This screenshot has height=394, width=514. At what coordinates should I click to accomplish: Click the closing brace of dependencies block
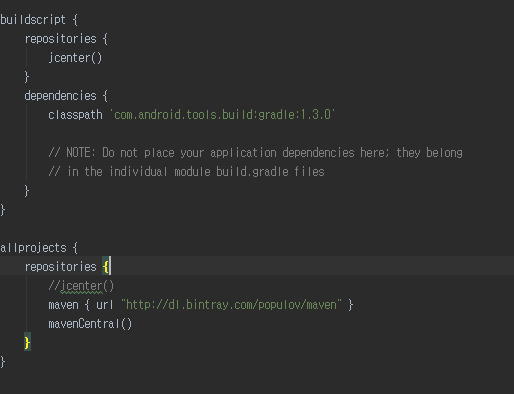click(27, 191)
